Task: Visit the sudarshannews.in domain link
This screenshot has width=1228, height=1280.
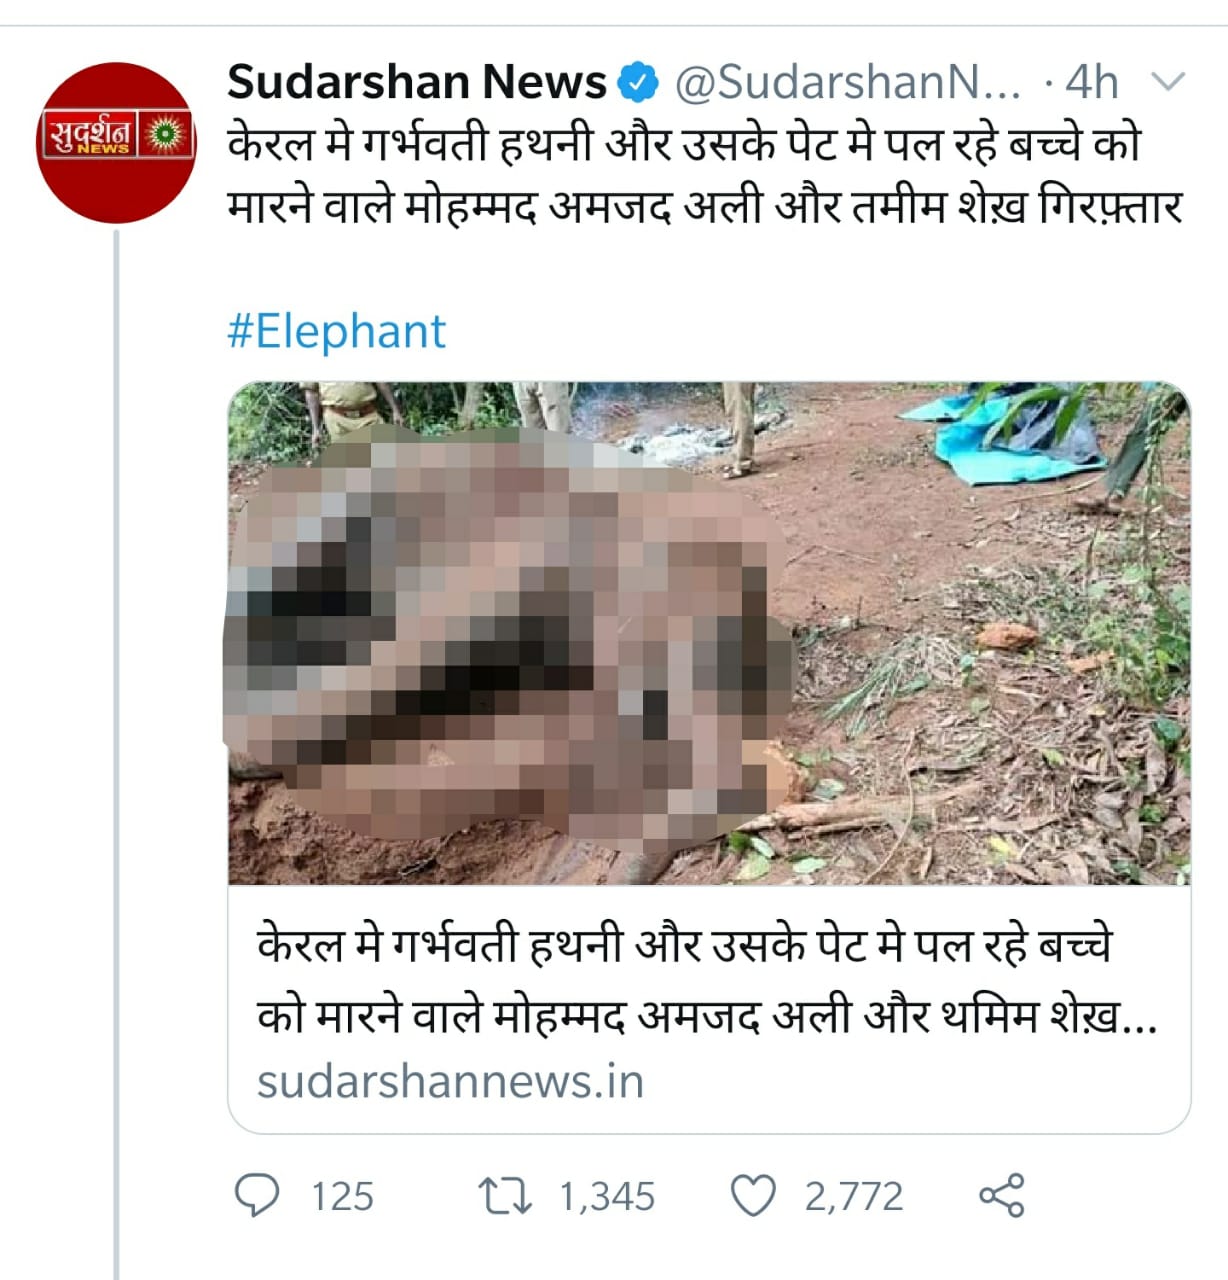Action: [450, 1081]
